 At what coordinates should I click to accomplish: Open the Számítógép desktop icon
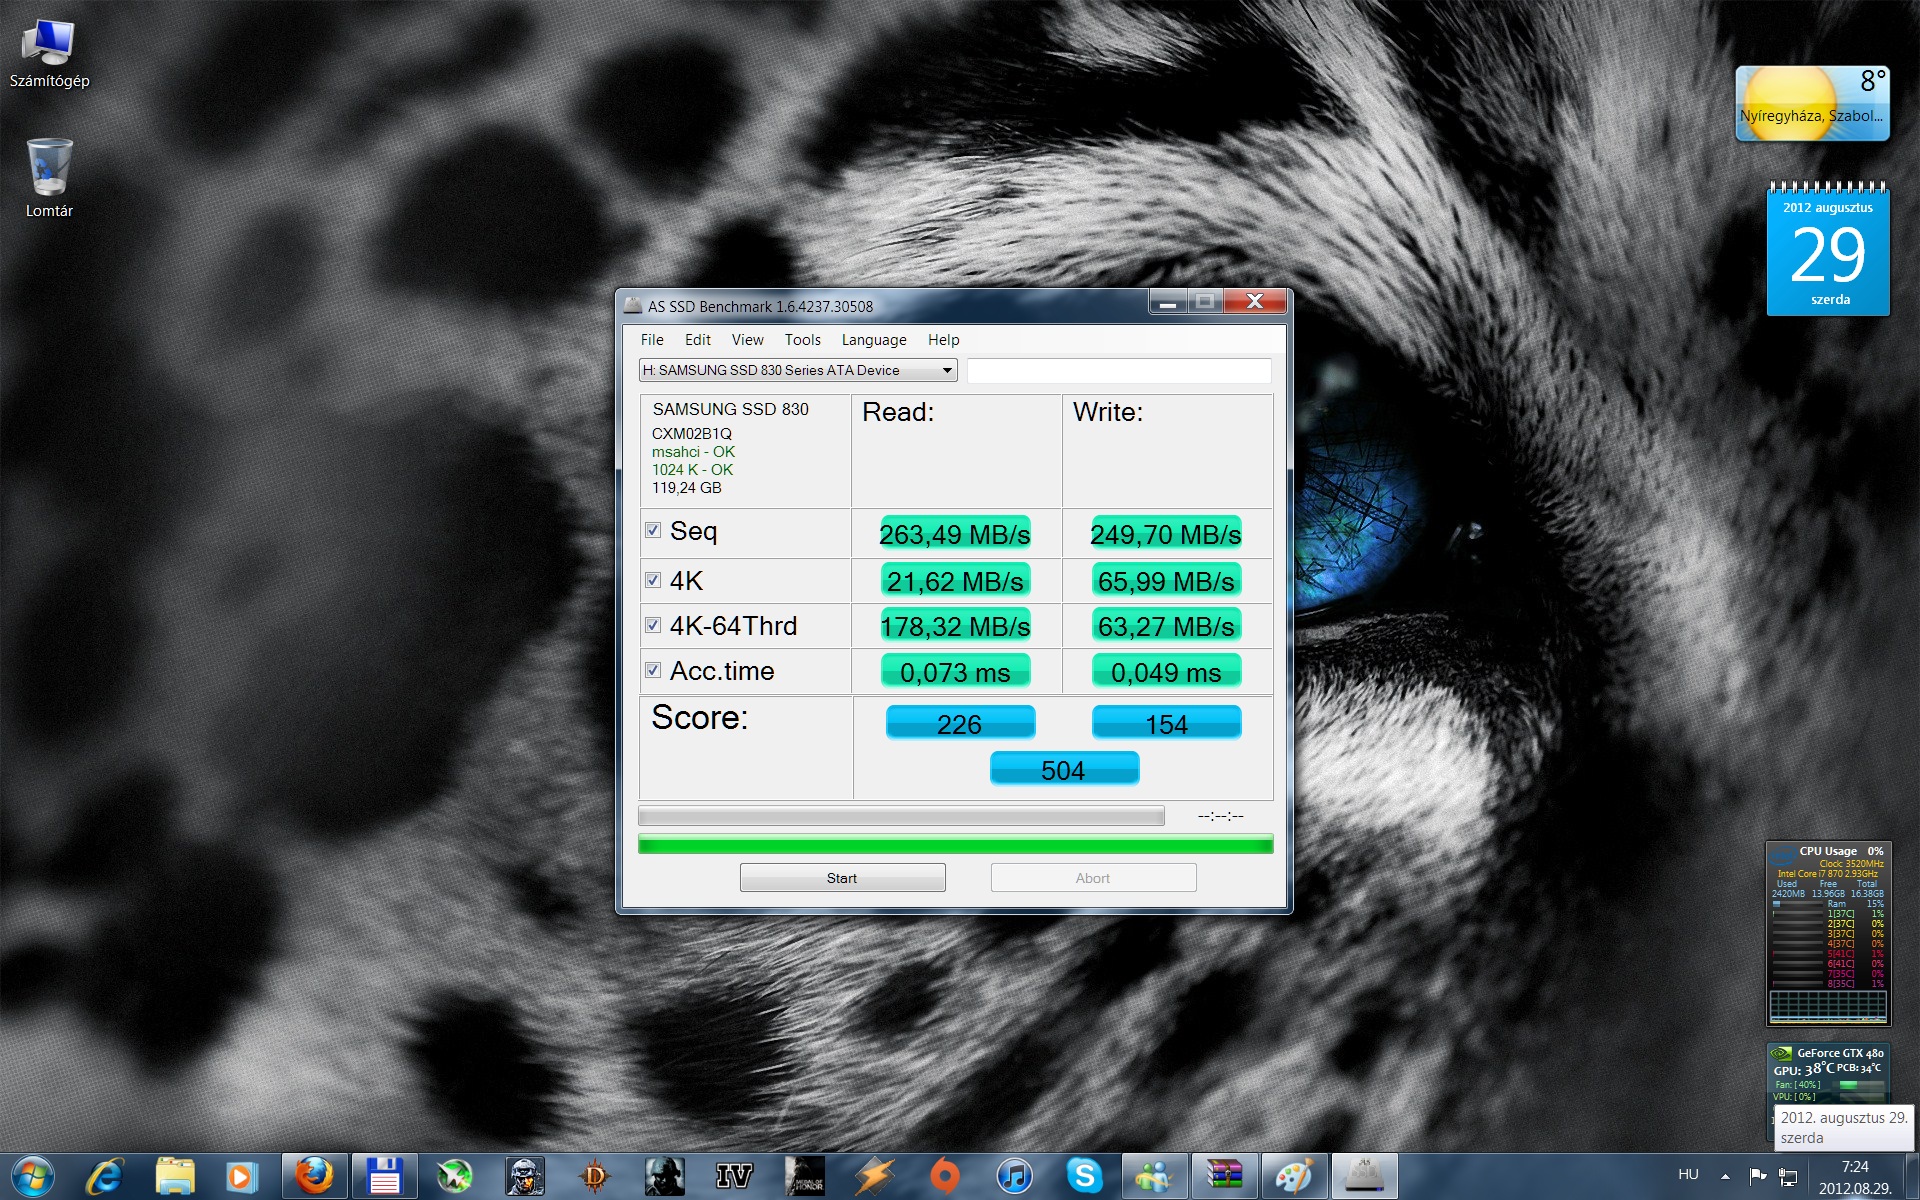(x=49, y=54)
